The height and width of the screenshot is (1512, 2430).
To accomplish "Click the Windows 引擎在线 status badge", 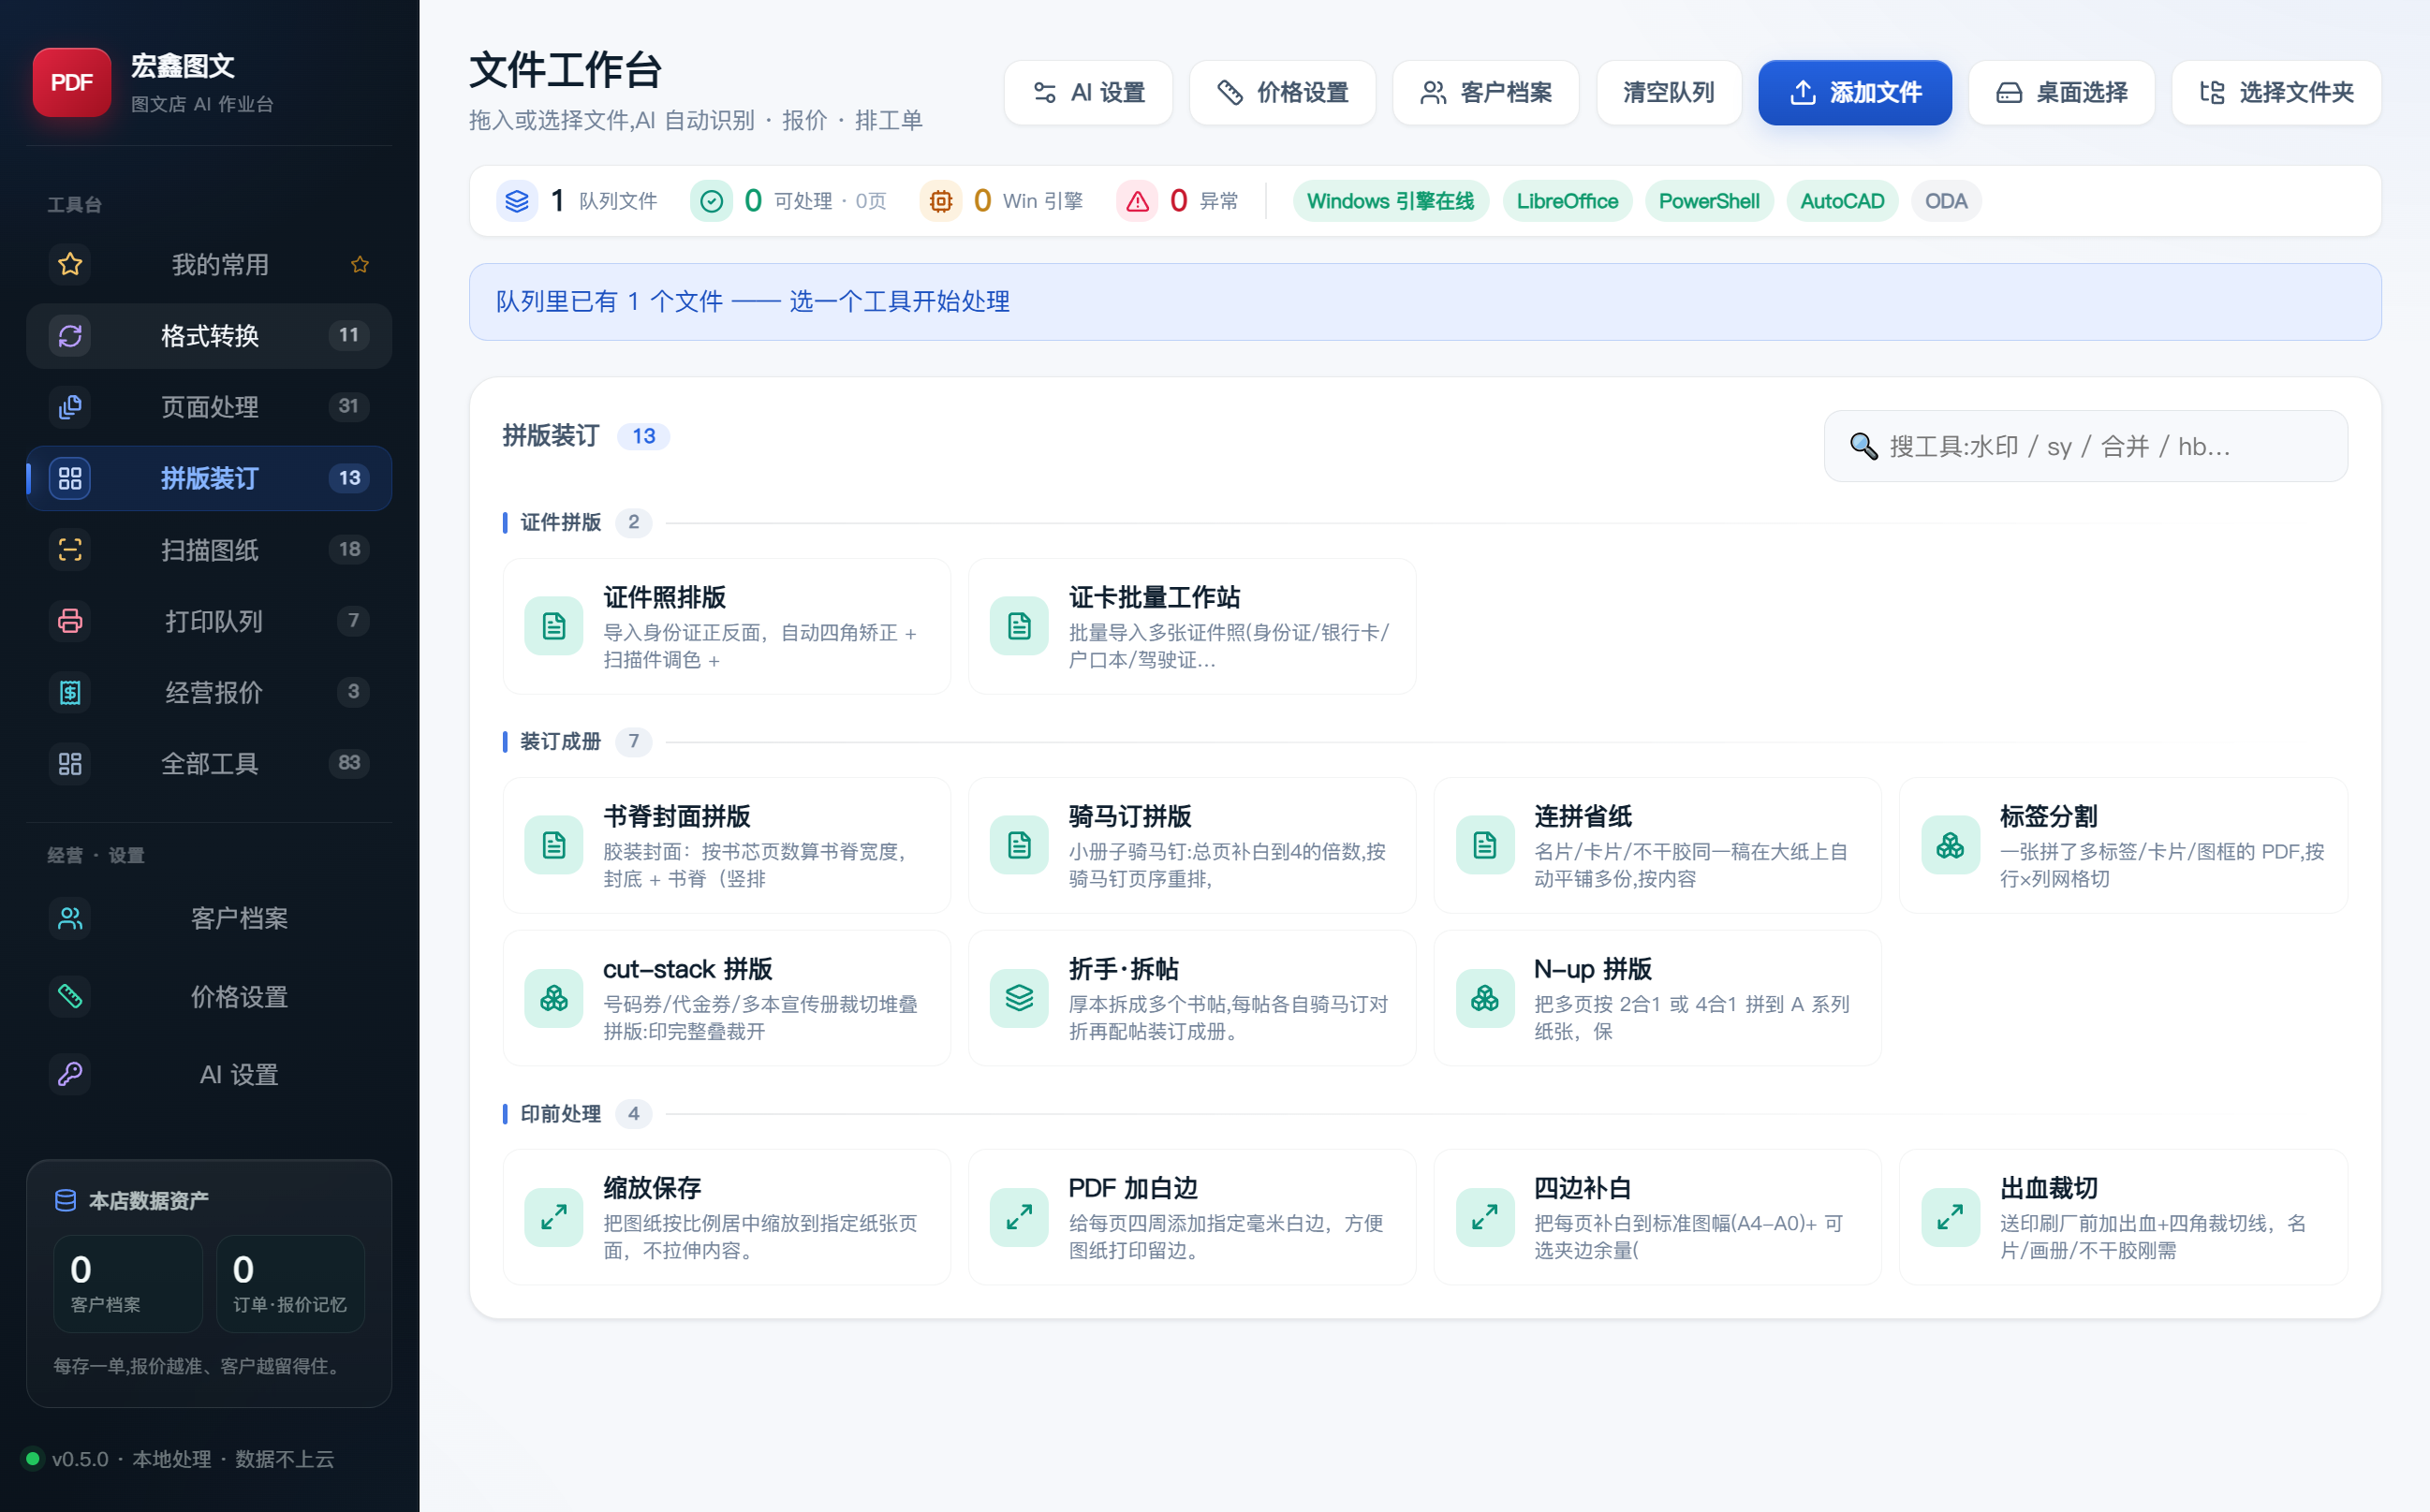I will (1390, 201).
